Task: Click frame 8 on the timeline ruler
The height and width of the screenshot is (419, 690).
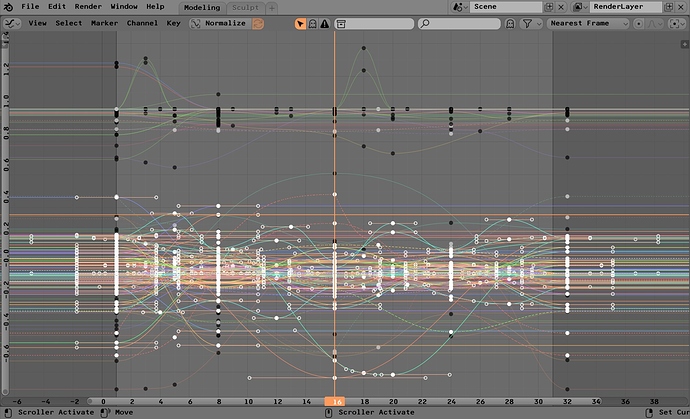Action: [219, 401]
